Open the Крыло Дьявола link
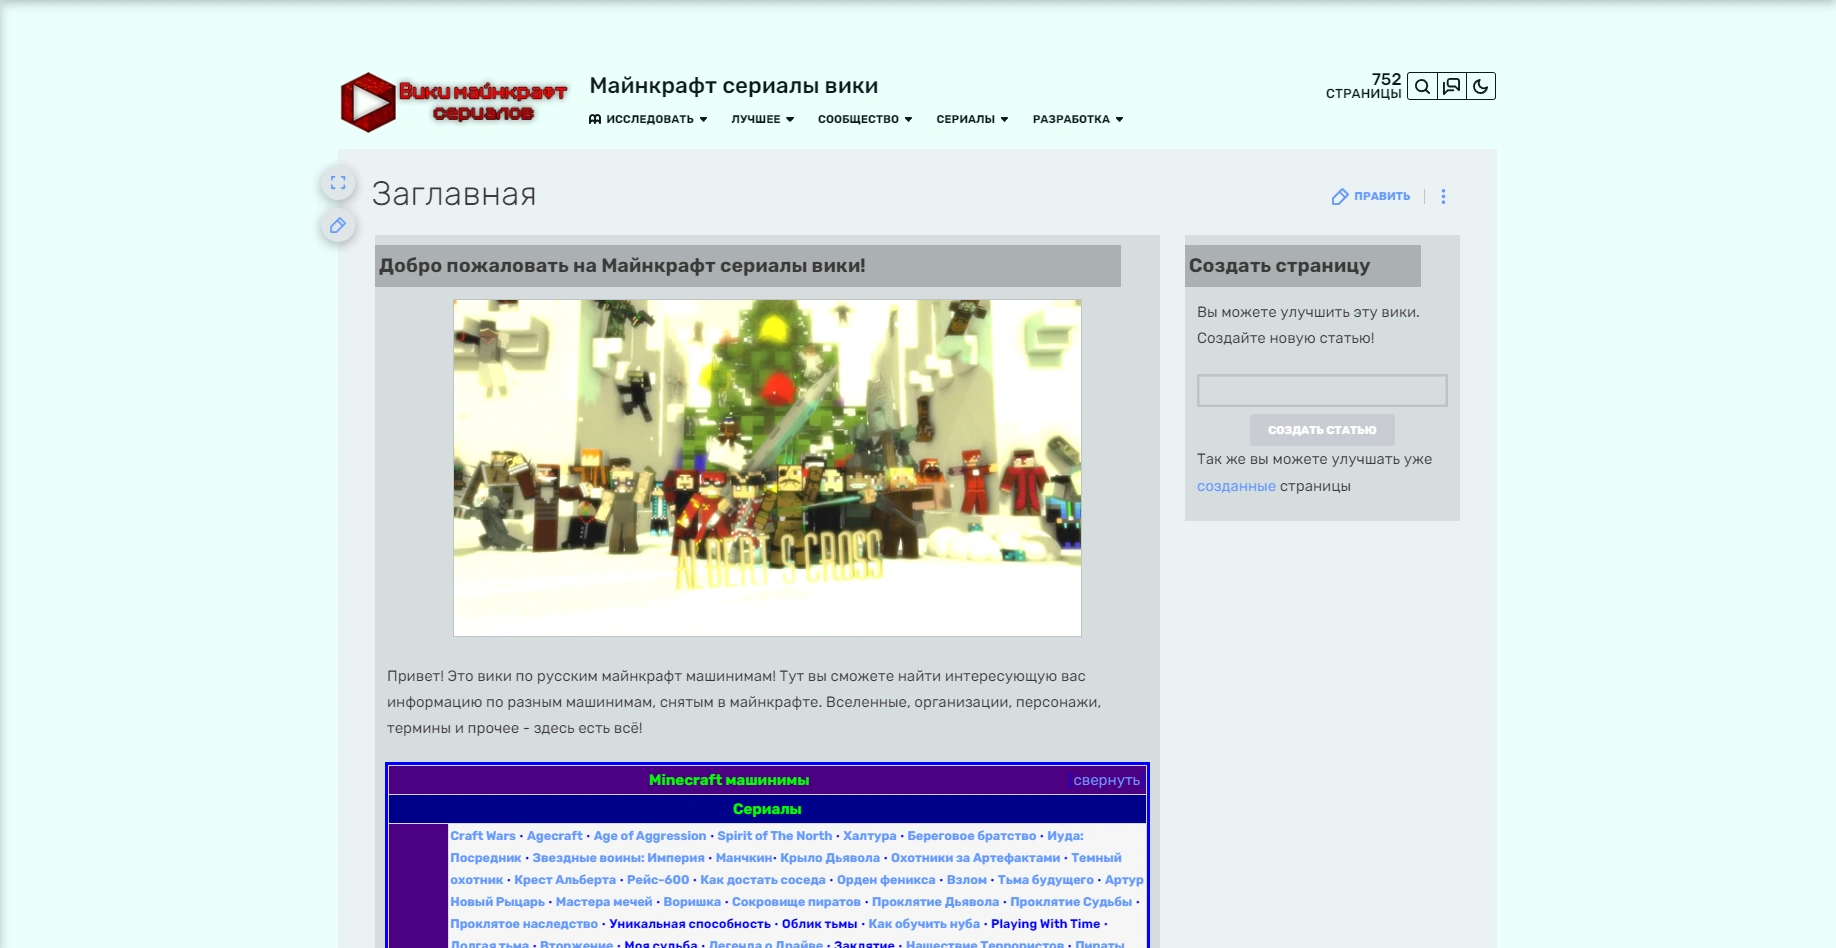 (x=830, y=858)
